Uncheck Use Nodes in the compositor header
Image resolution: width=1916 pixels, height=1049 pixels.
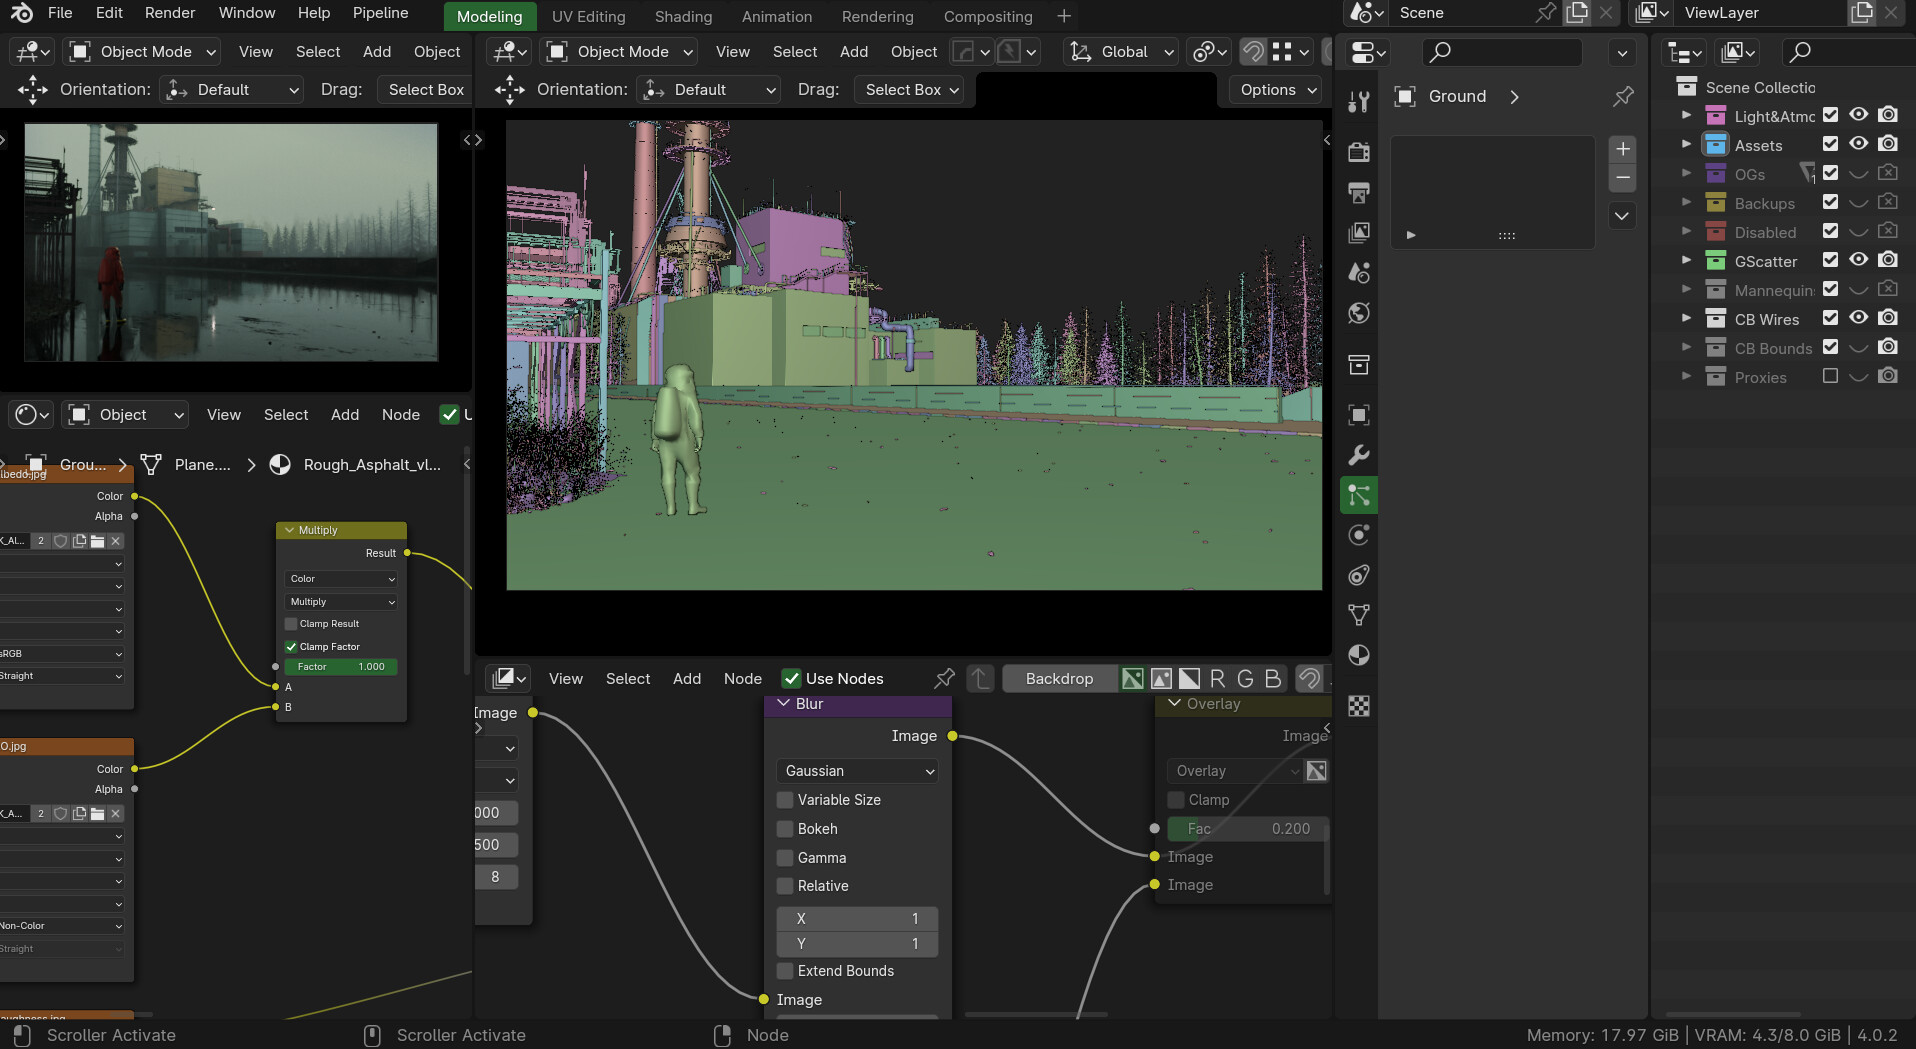[791, 679]
